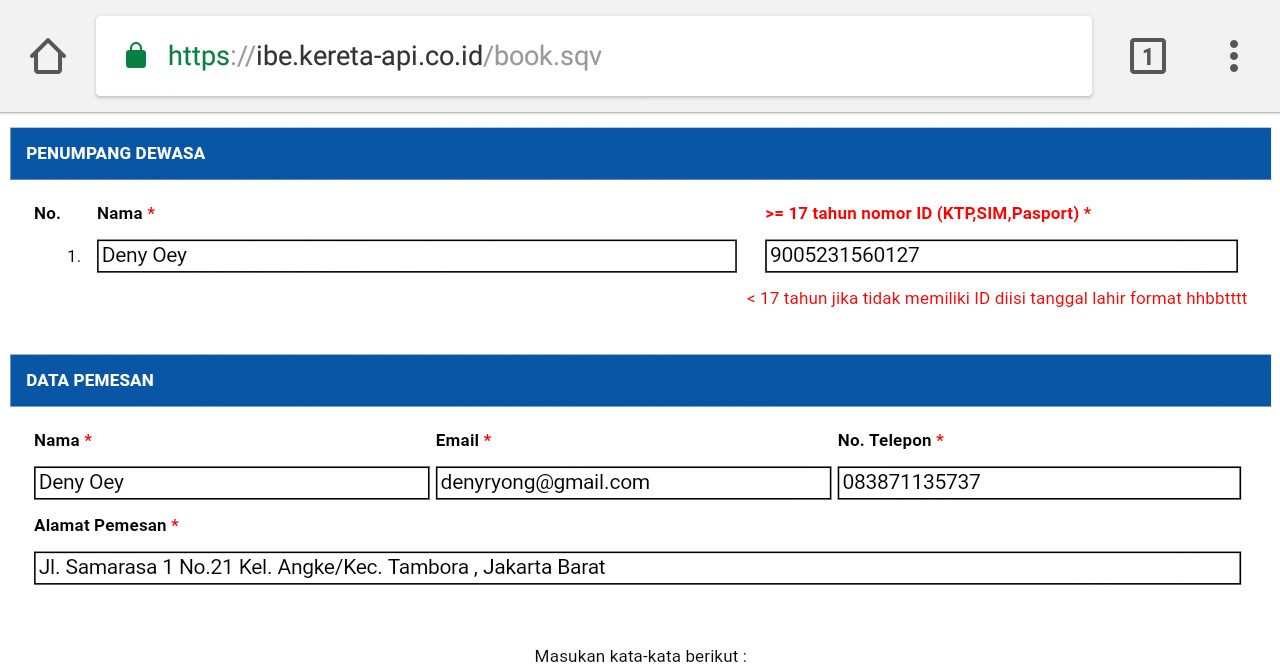Tap the browser home icon
Image resolution: width=1280 pixels, height=672 pixels.
[48, 56]
